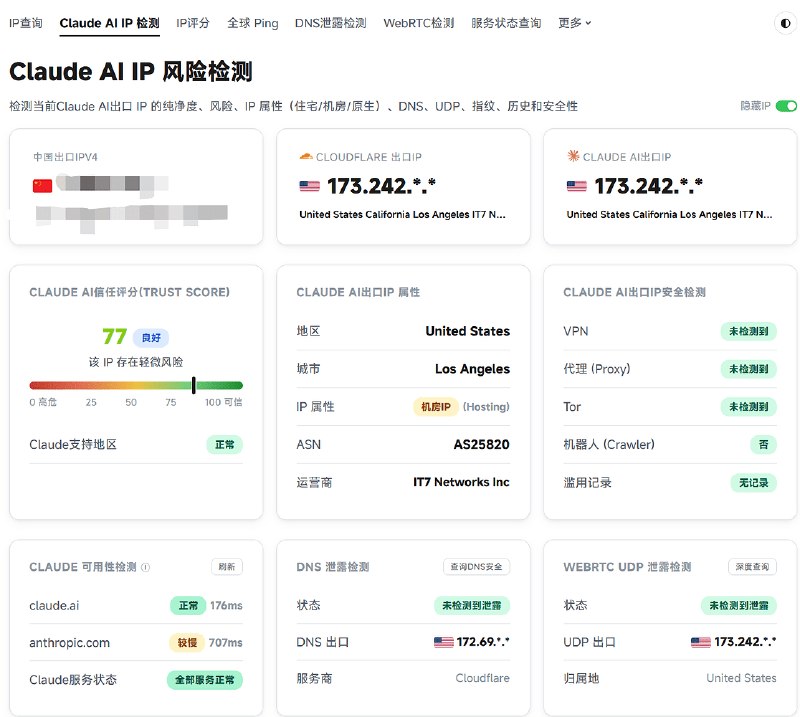
Task: Click the US flag in Cloudflare card
Action: point(309,186)
